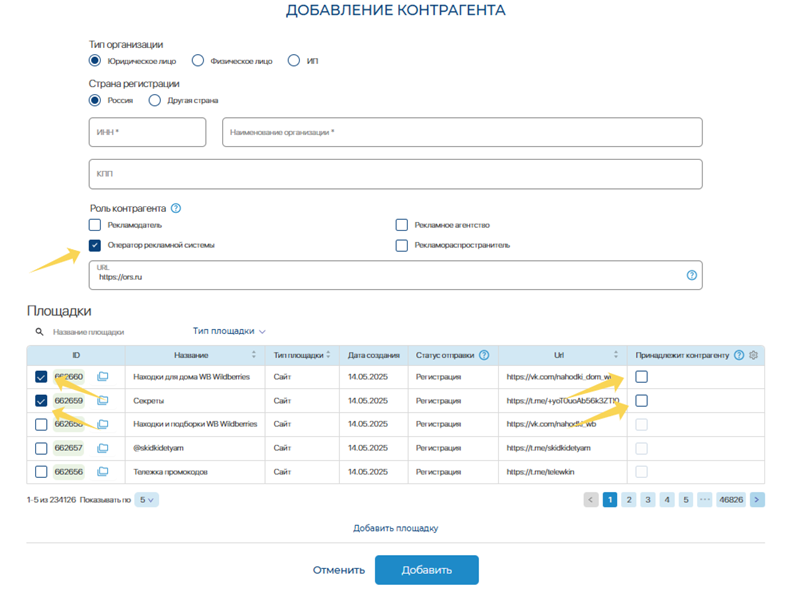Open the rows-per-page dropdown showing 5

click(146, 500)
